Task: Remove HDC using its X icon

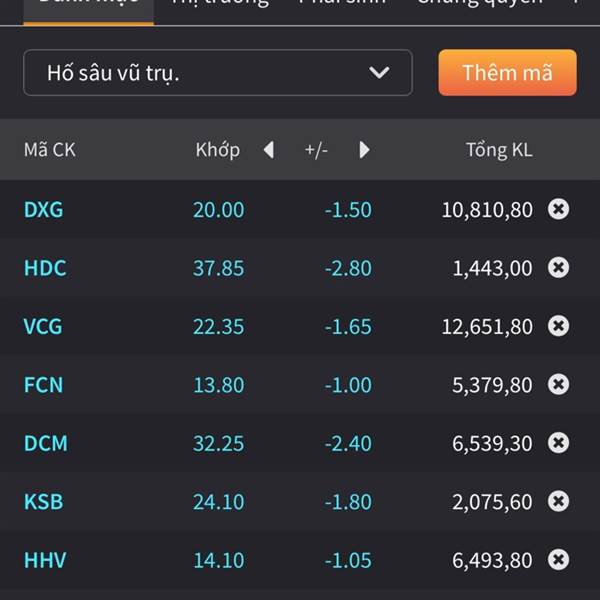Action: pos(558,267)
